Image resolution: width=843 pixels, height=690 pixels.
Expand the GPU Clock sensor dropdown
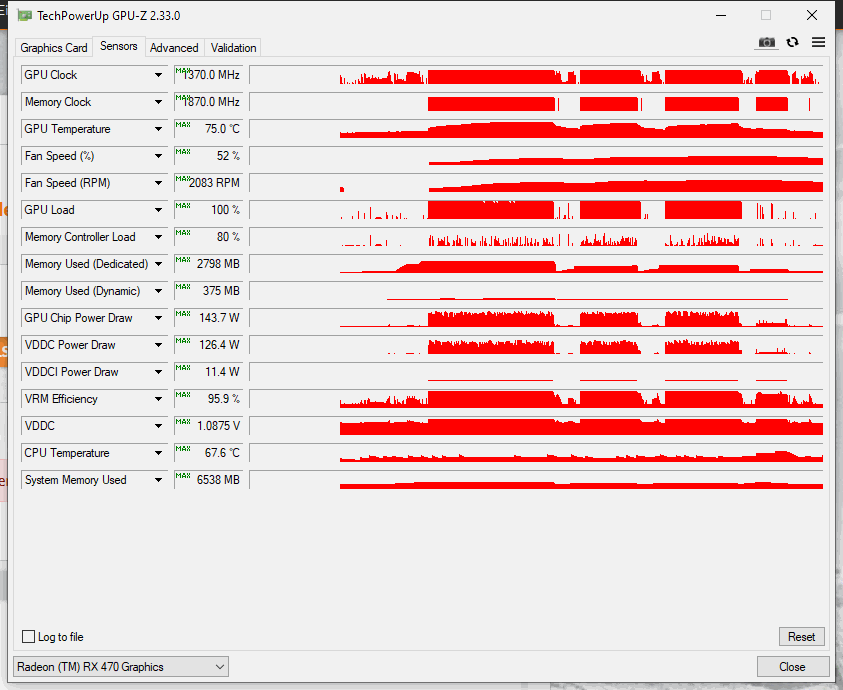(x=158, y=75)
